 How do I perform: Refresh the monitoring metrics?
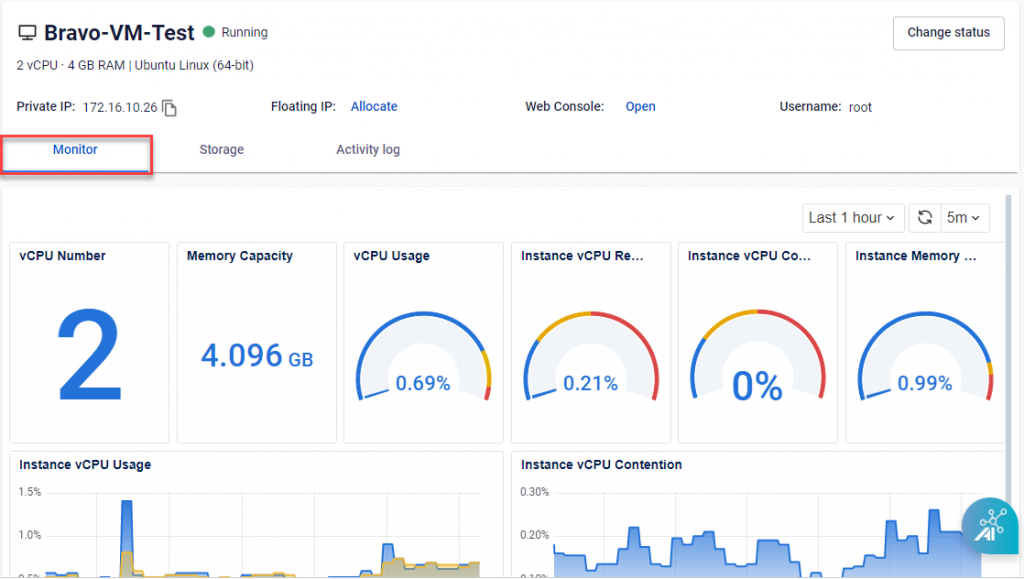[925, 217]
